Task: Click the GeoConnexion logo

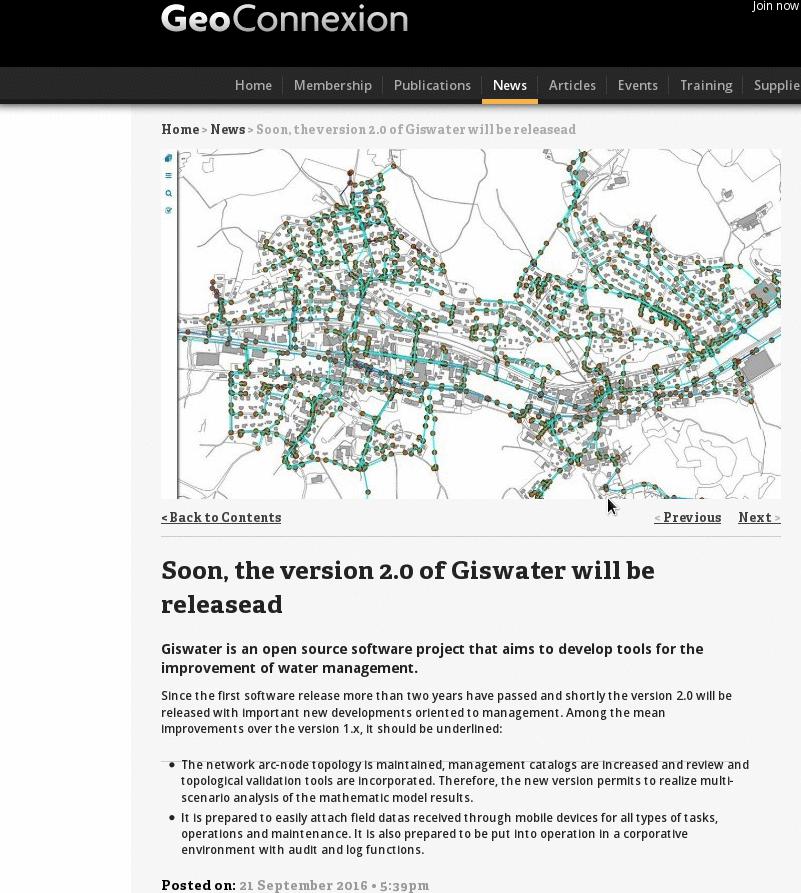Action: point(284,18)
